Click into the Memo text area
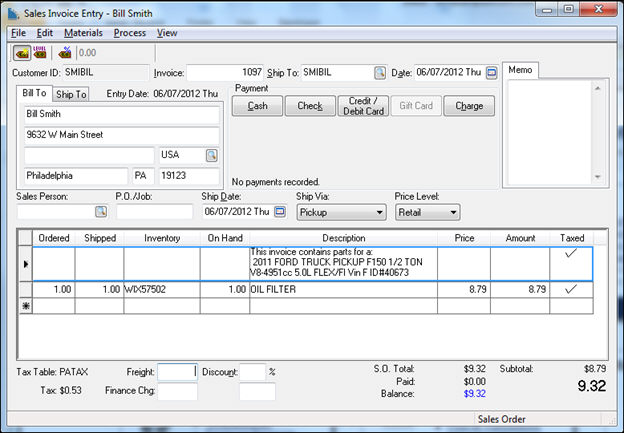624x433 pixels. [550, 133]
